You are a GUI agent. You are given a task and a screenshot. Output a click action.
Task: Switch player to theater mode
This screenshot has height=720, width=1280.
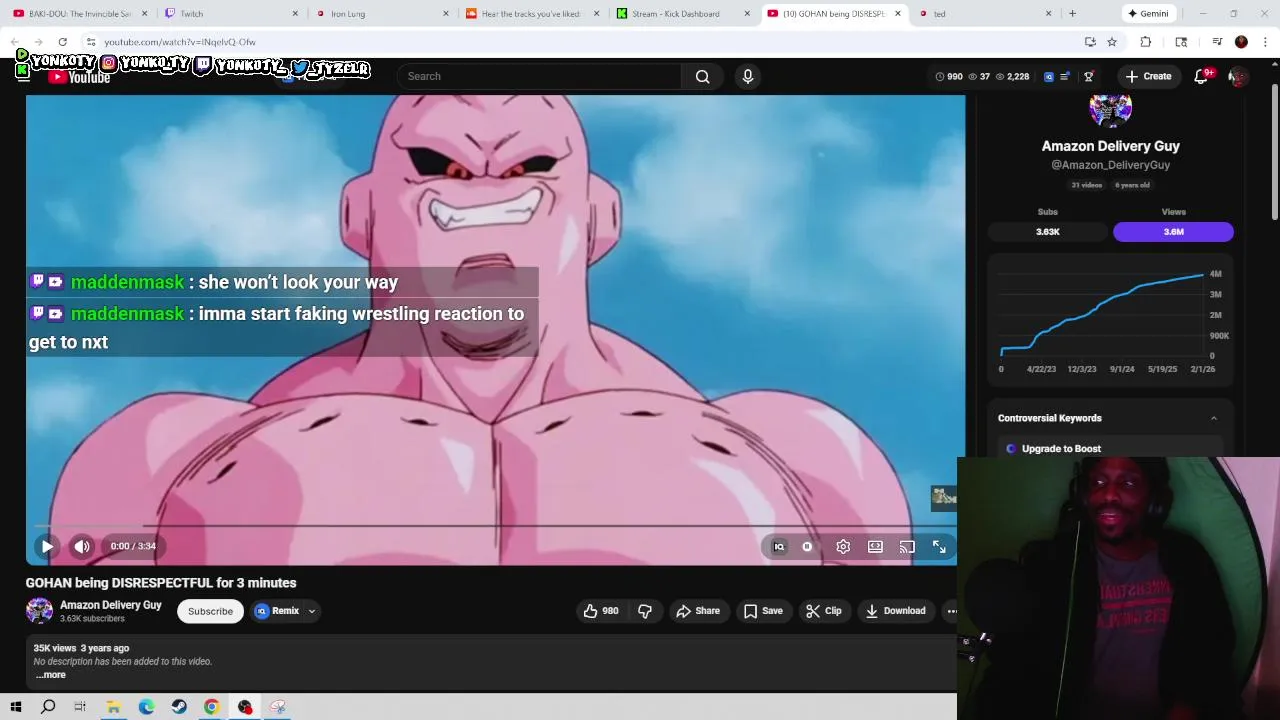click(x=875, y=546)
